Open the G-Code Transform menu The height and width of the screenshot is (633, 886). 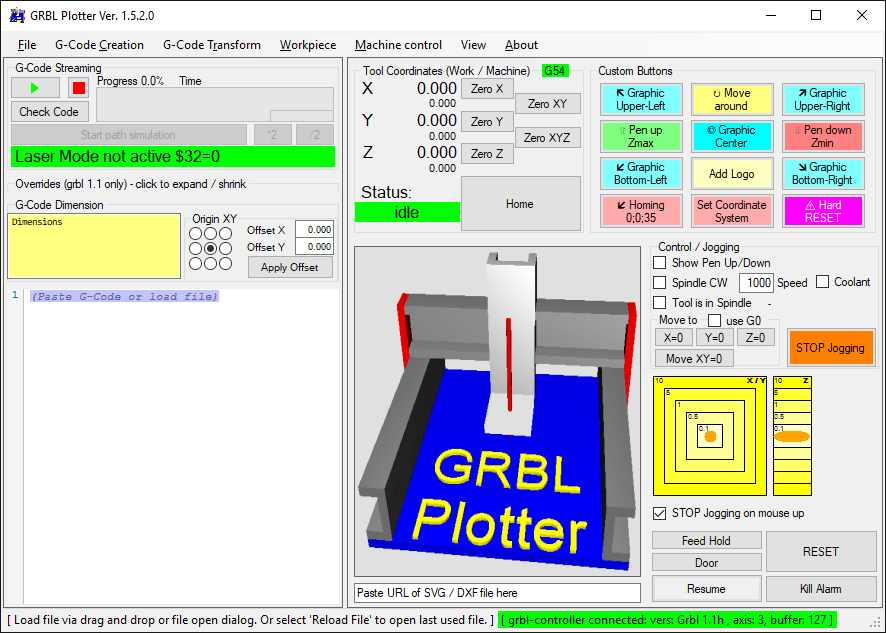click(211, 45)
